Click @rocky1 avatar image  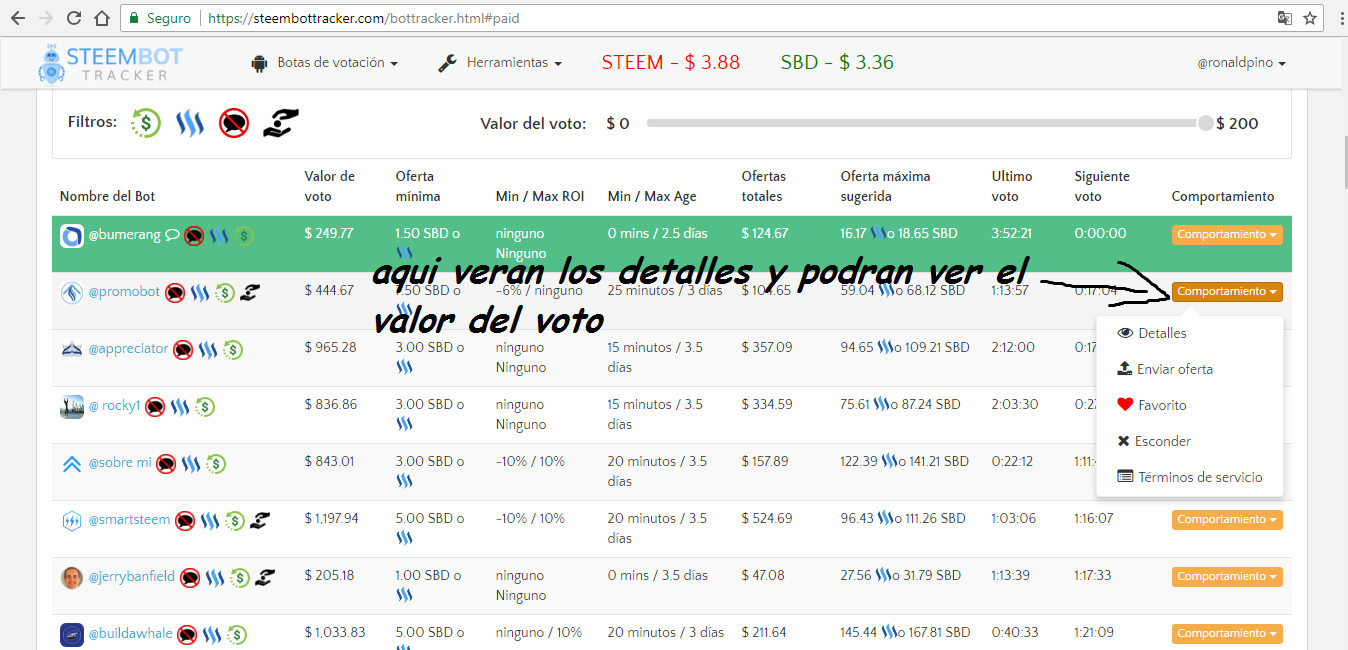coord(72,407)
